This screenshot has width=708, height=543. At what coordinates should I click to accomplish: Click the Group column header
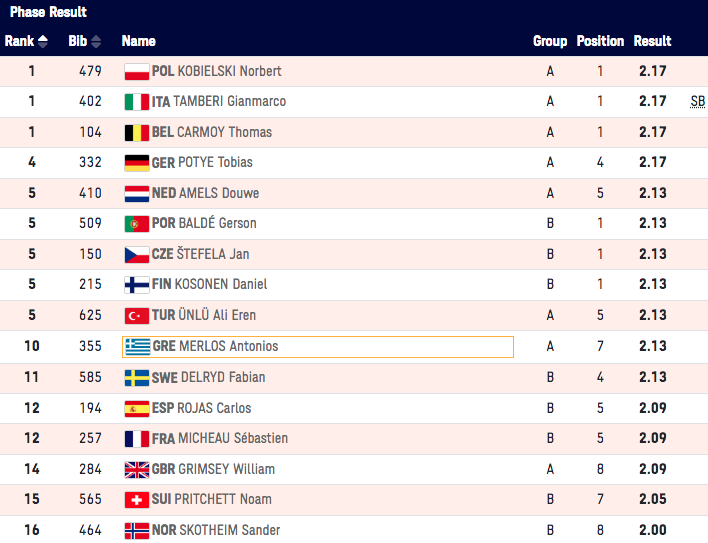(x=550, y=41)
